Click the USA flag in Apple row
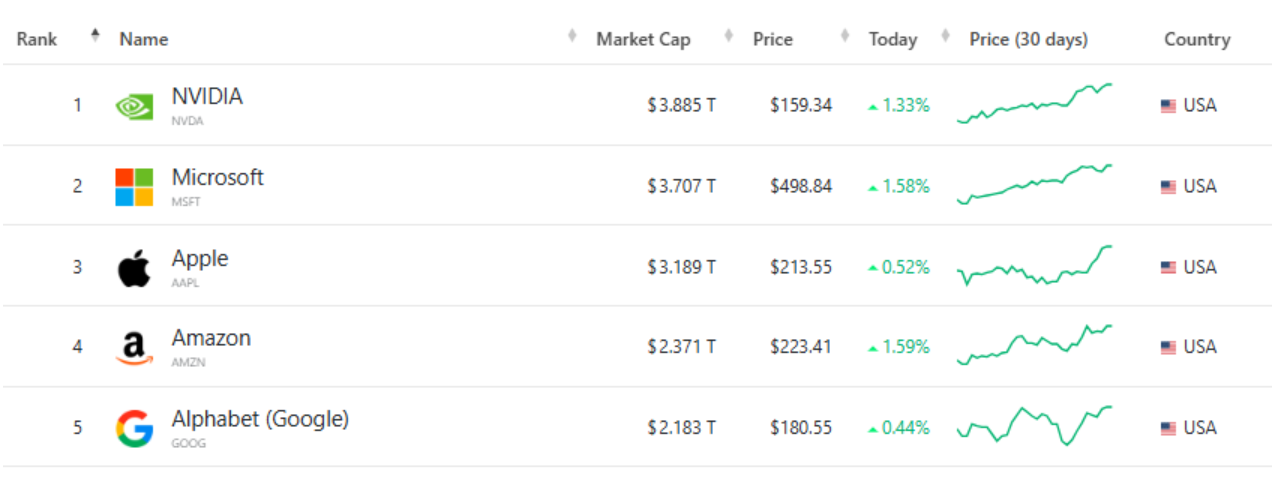Image resolution: width=1282 pixels, height=482 pixels. tap(1168, 267)
